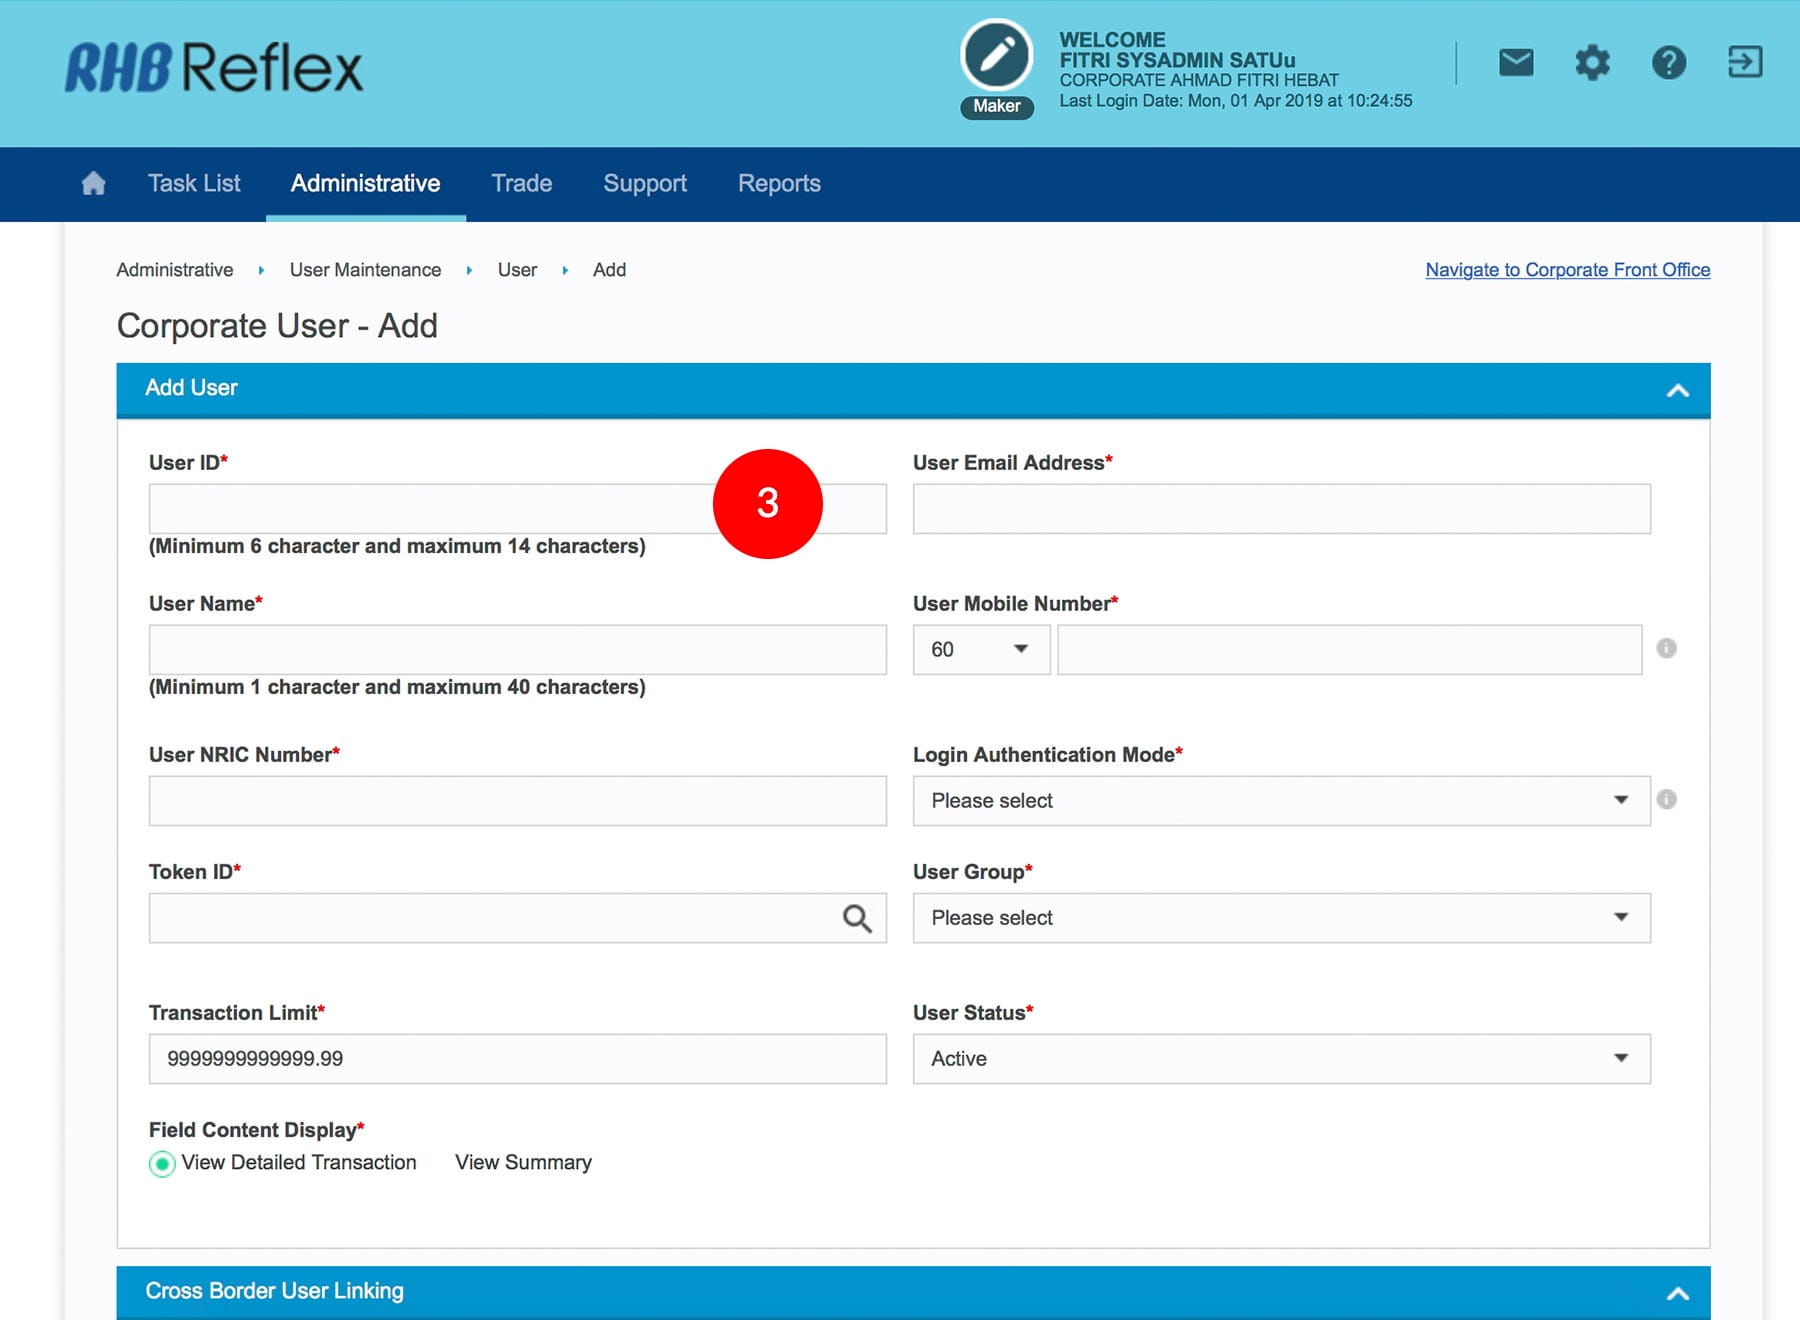Log out using the exit icon
This screenshot has height=1320, width=1800.
1745,62
